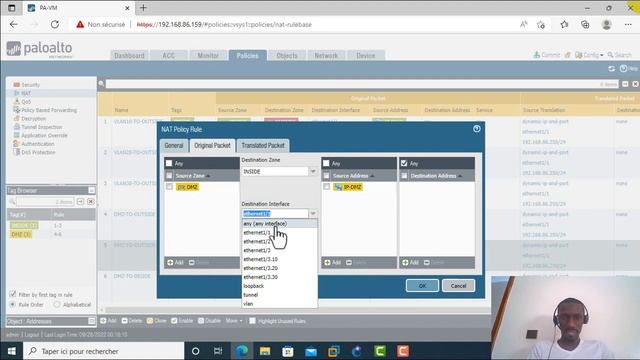Confirm the NAT rule with OK

(x=422, y=286)
